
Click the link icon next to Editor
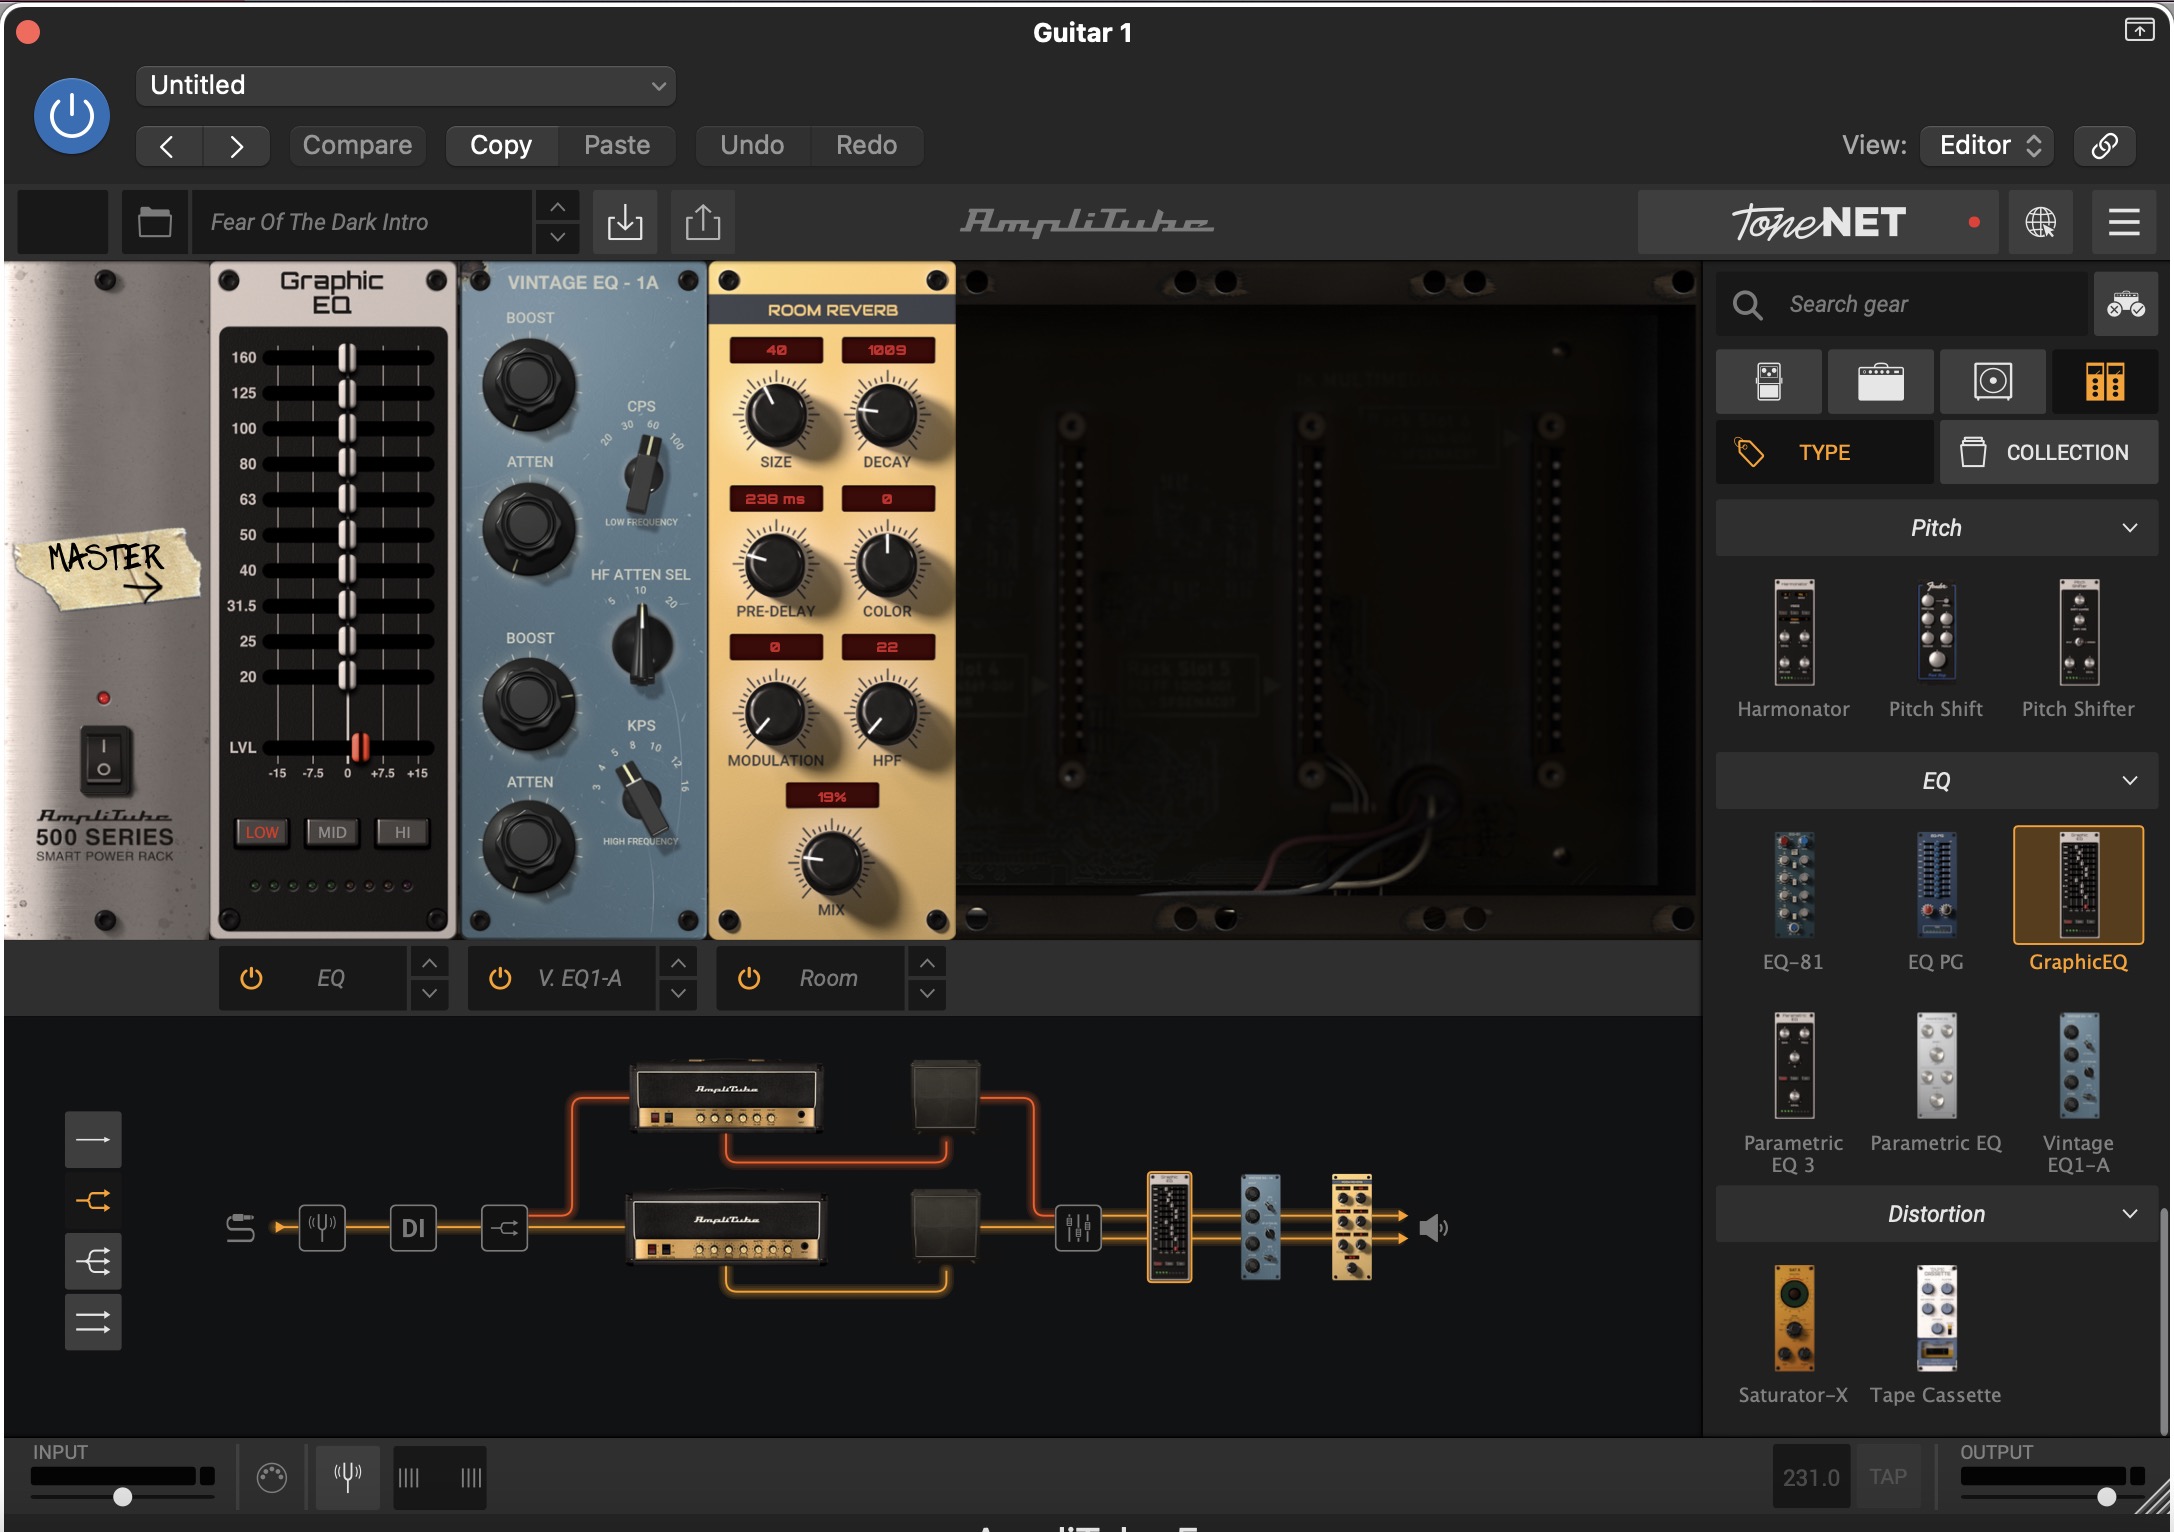[x=2104, y=146]
